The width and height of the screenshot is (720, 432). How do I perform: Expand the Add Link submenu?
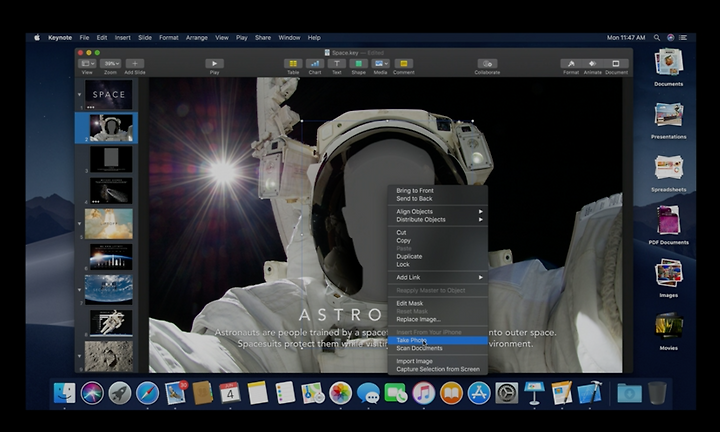pyautogui.click(x=438, y=277)
